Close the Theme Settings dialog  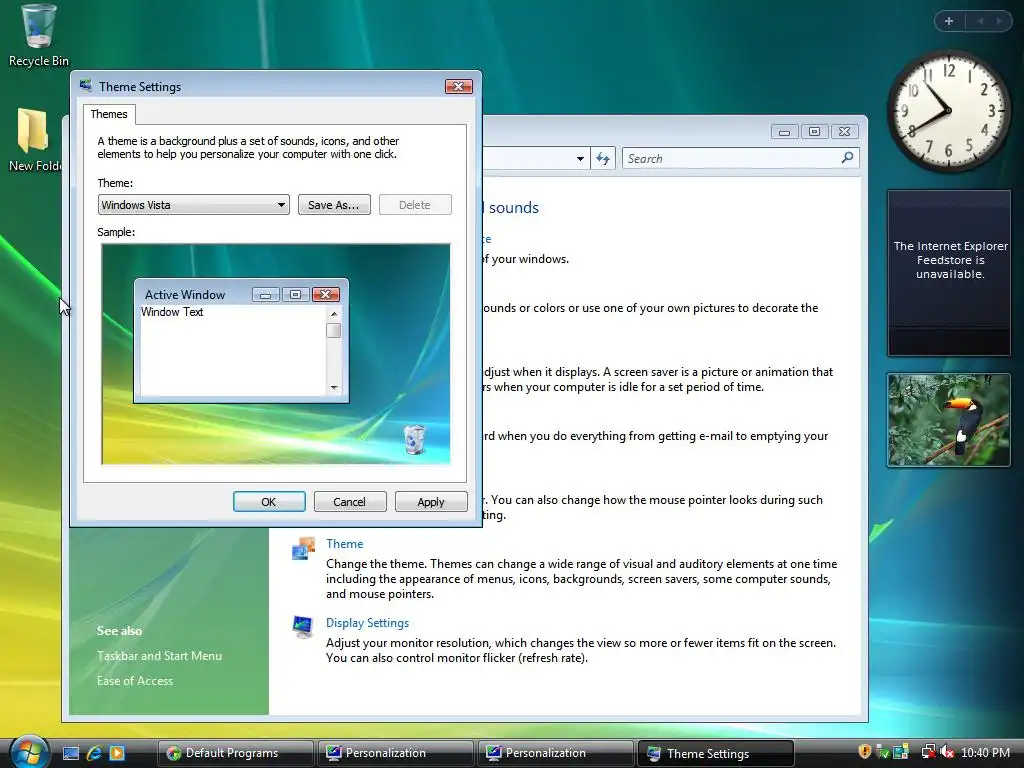pos(458,86)
